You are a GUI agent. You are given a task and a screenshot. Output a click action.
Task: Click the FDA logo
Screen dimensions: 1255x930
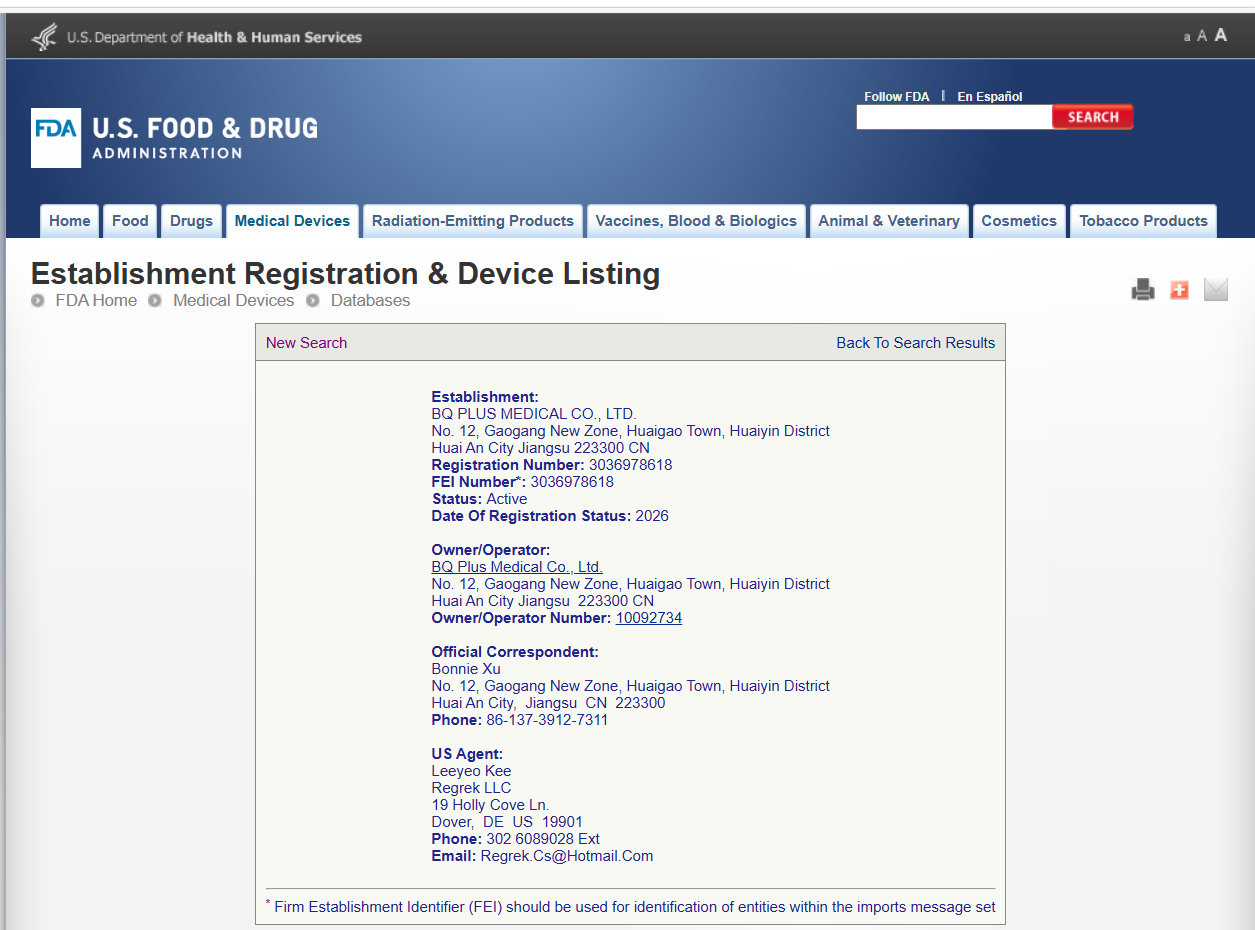click(56, 138)
